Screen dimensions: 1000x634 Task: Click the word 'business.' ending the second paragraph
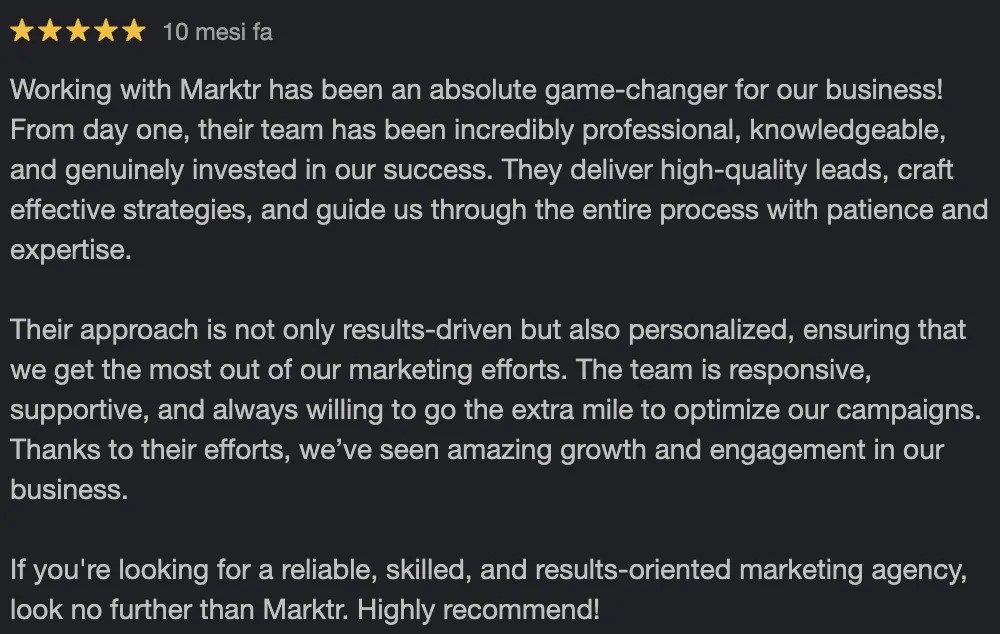69,490
